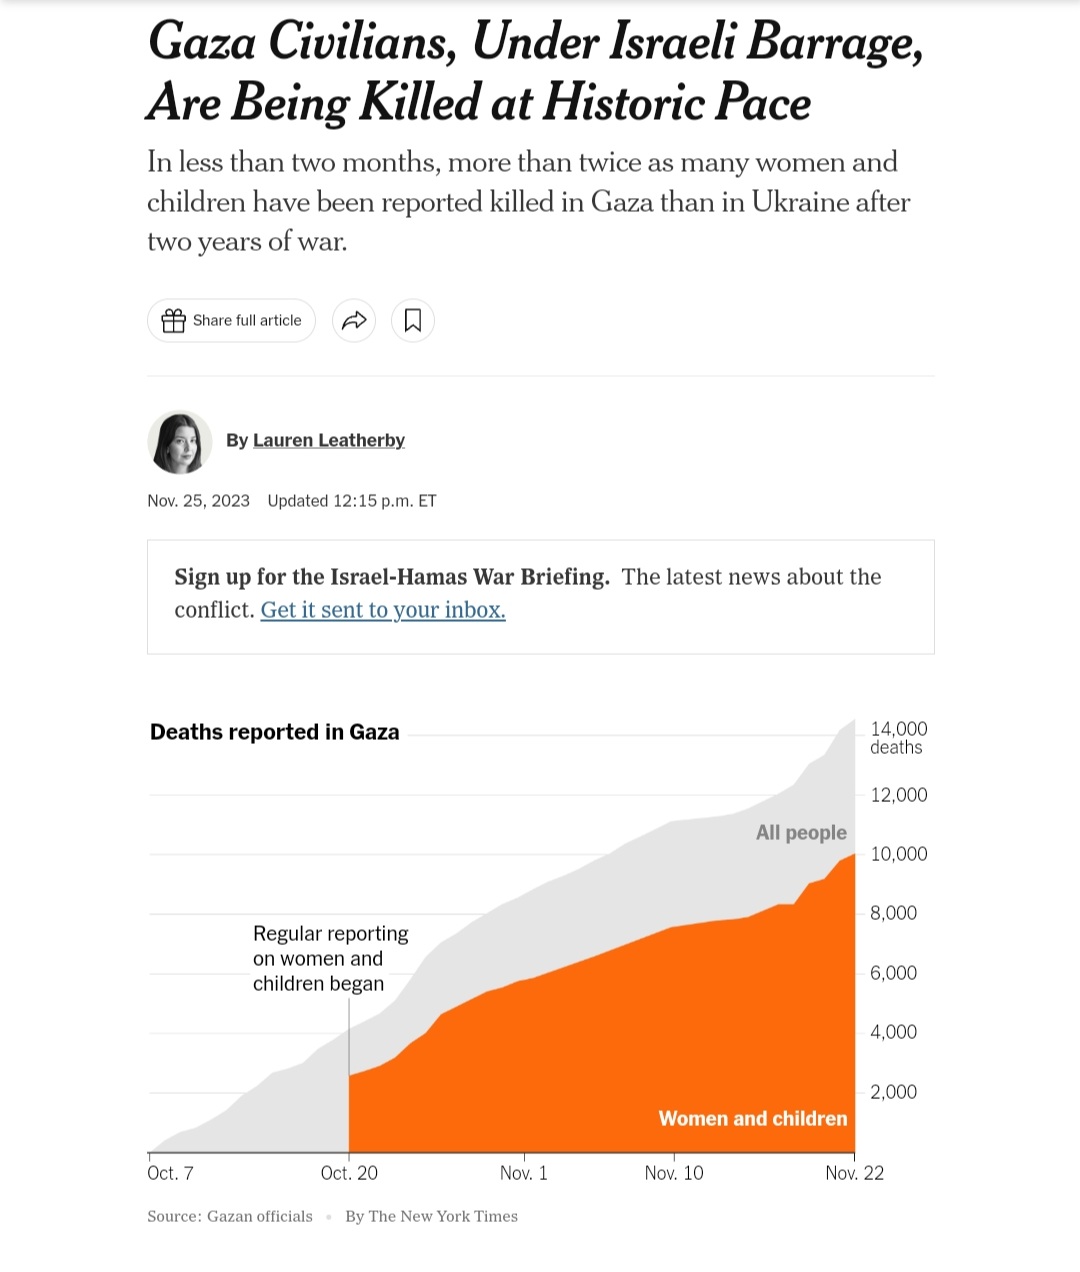The image size is (1080, 1272).
Task: Click the 'Sign up for the Israel-Hamas War Briefing' text
Action: (392, 577)
